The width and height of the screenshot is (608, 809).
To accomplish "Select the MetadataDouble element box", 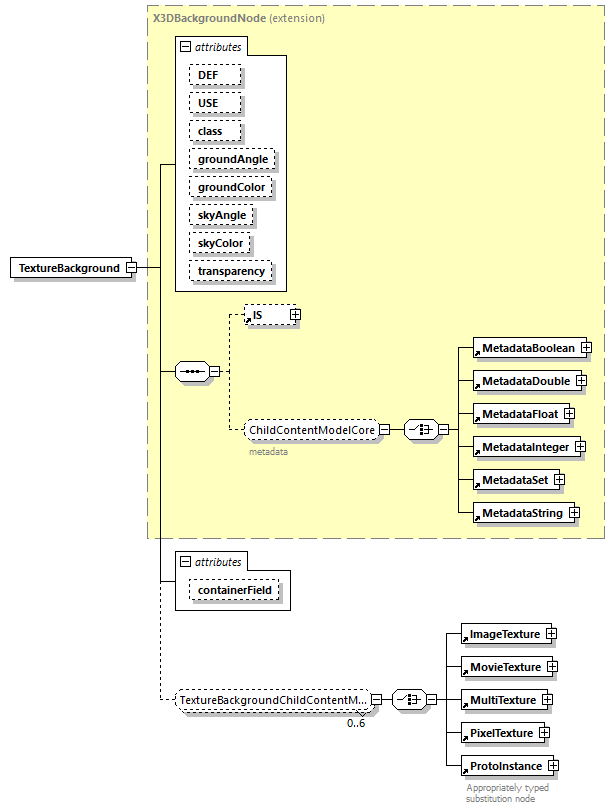I will [525, 381].
